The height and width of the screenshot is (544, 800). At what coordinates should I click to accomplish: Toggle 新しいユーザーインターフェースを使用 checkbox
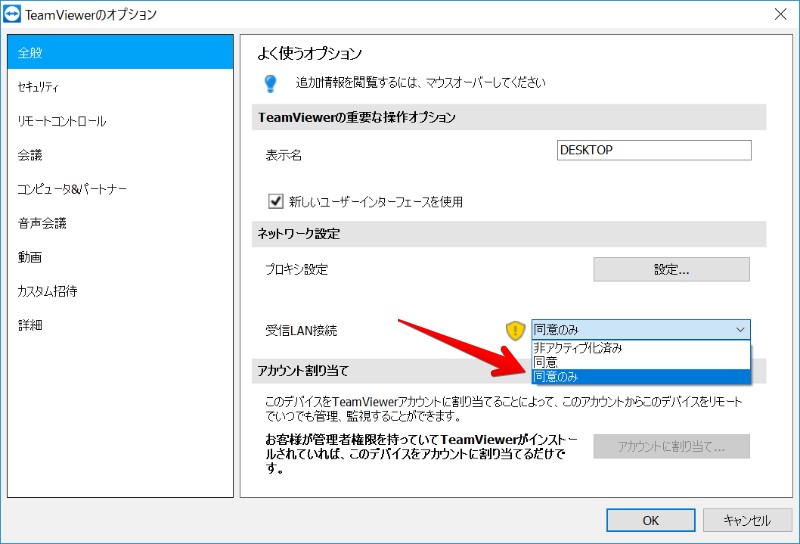point(276,201)
